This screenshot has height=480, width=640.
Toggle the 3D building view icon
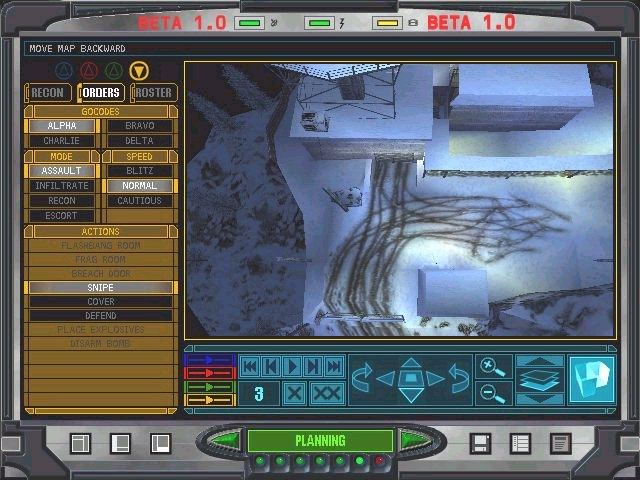[590, 380]
